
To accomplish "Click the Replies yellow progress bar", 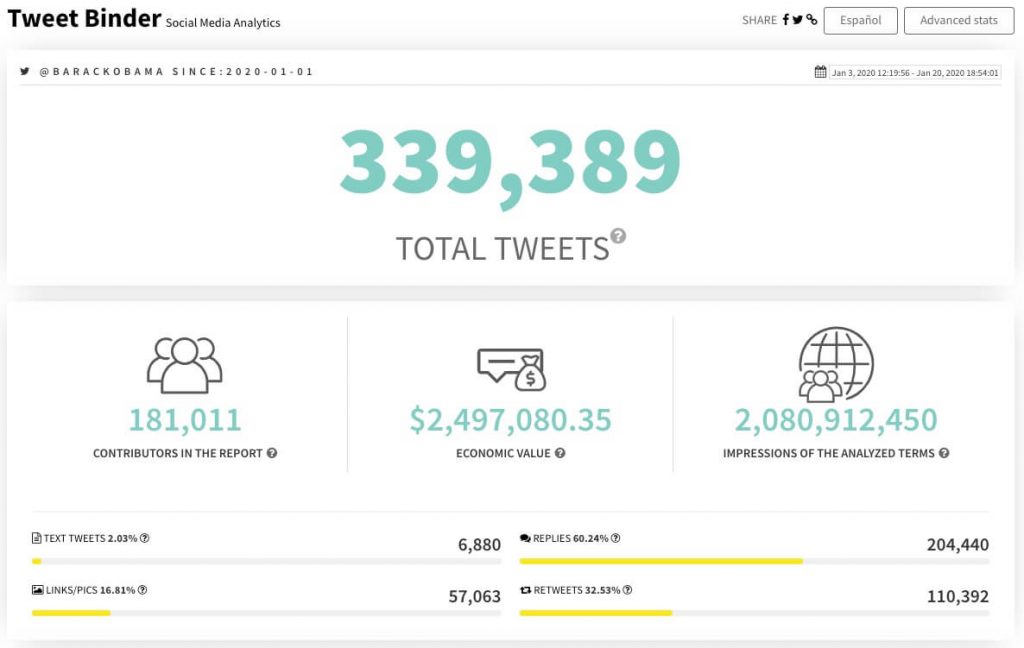I will coord(661,560).
